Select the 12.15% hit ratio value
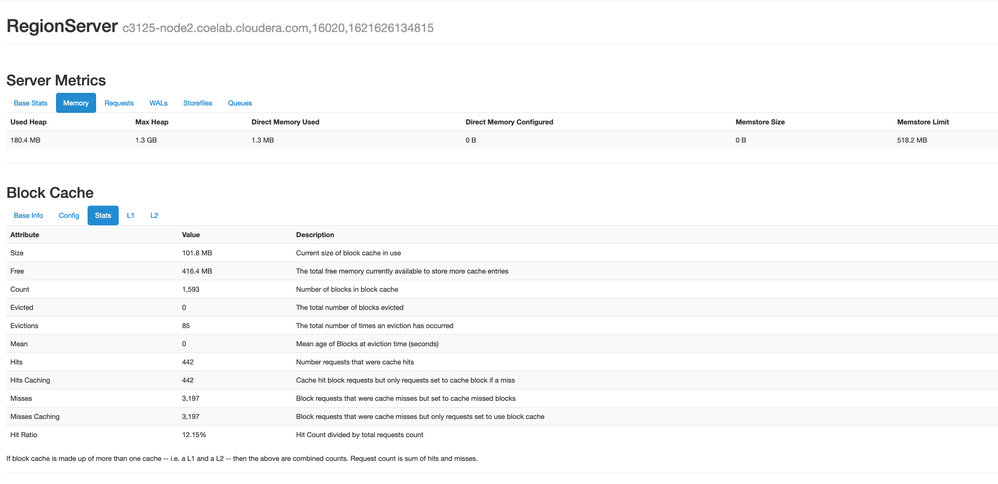This screenshot has width=998, height=484. [194, 435]
